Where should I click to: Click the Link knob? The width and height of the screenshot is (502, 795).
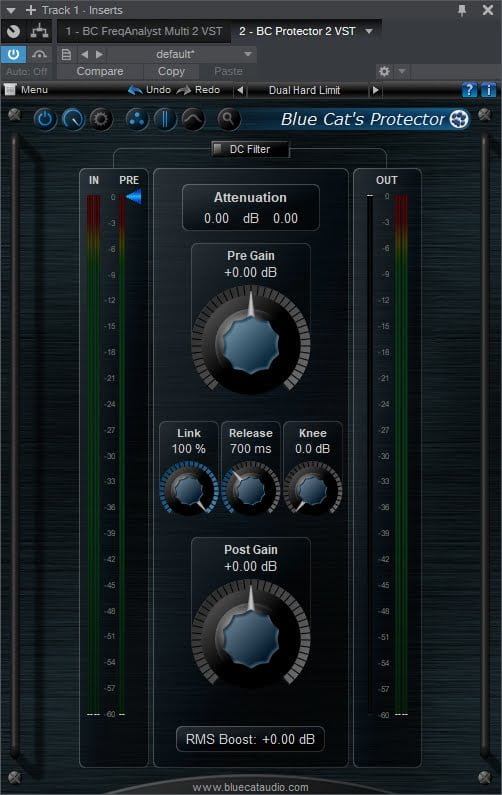189,490
